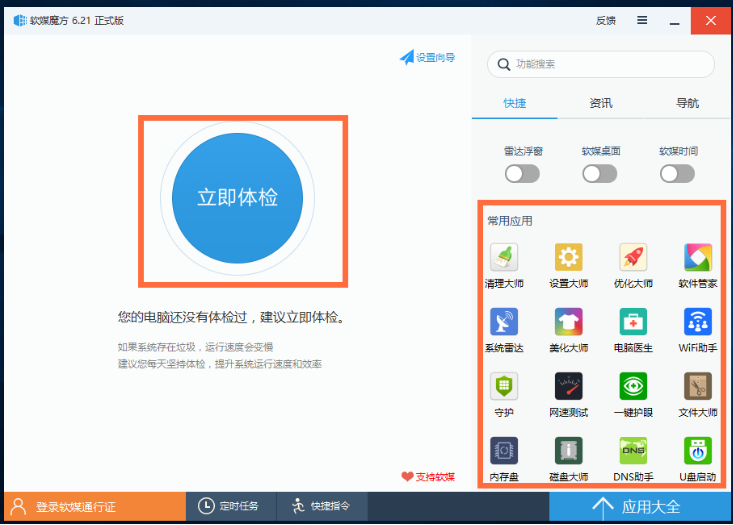
Task: Open 守护 shield icon
Action: pyautogui.click(x=504, y=386)
